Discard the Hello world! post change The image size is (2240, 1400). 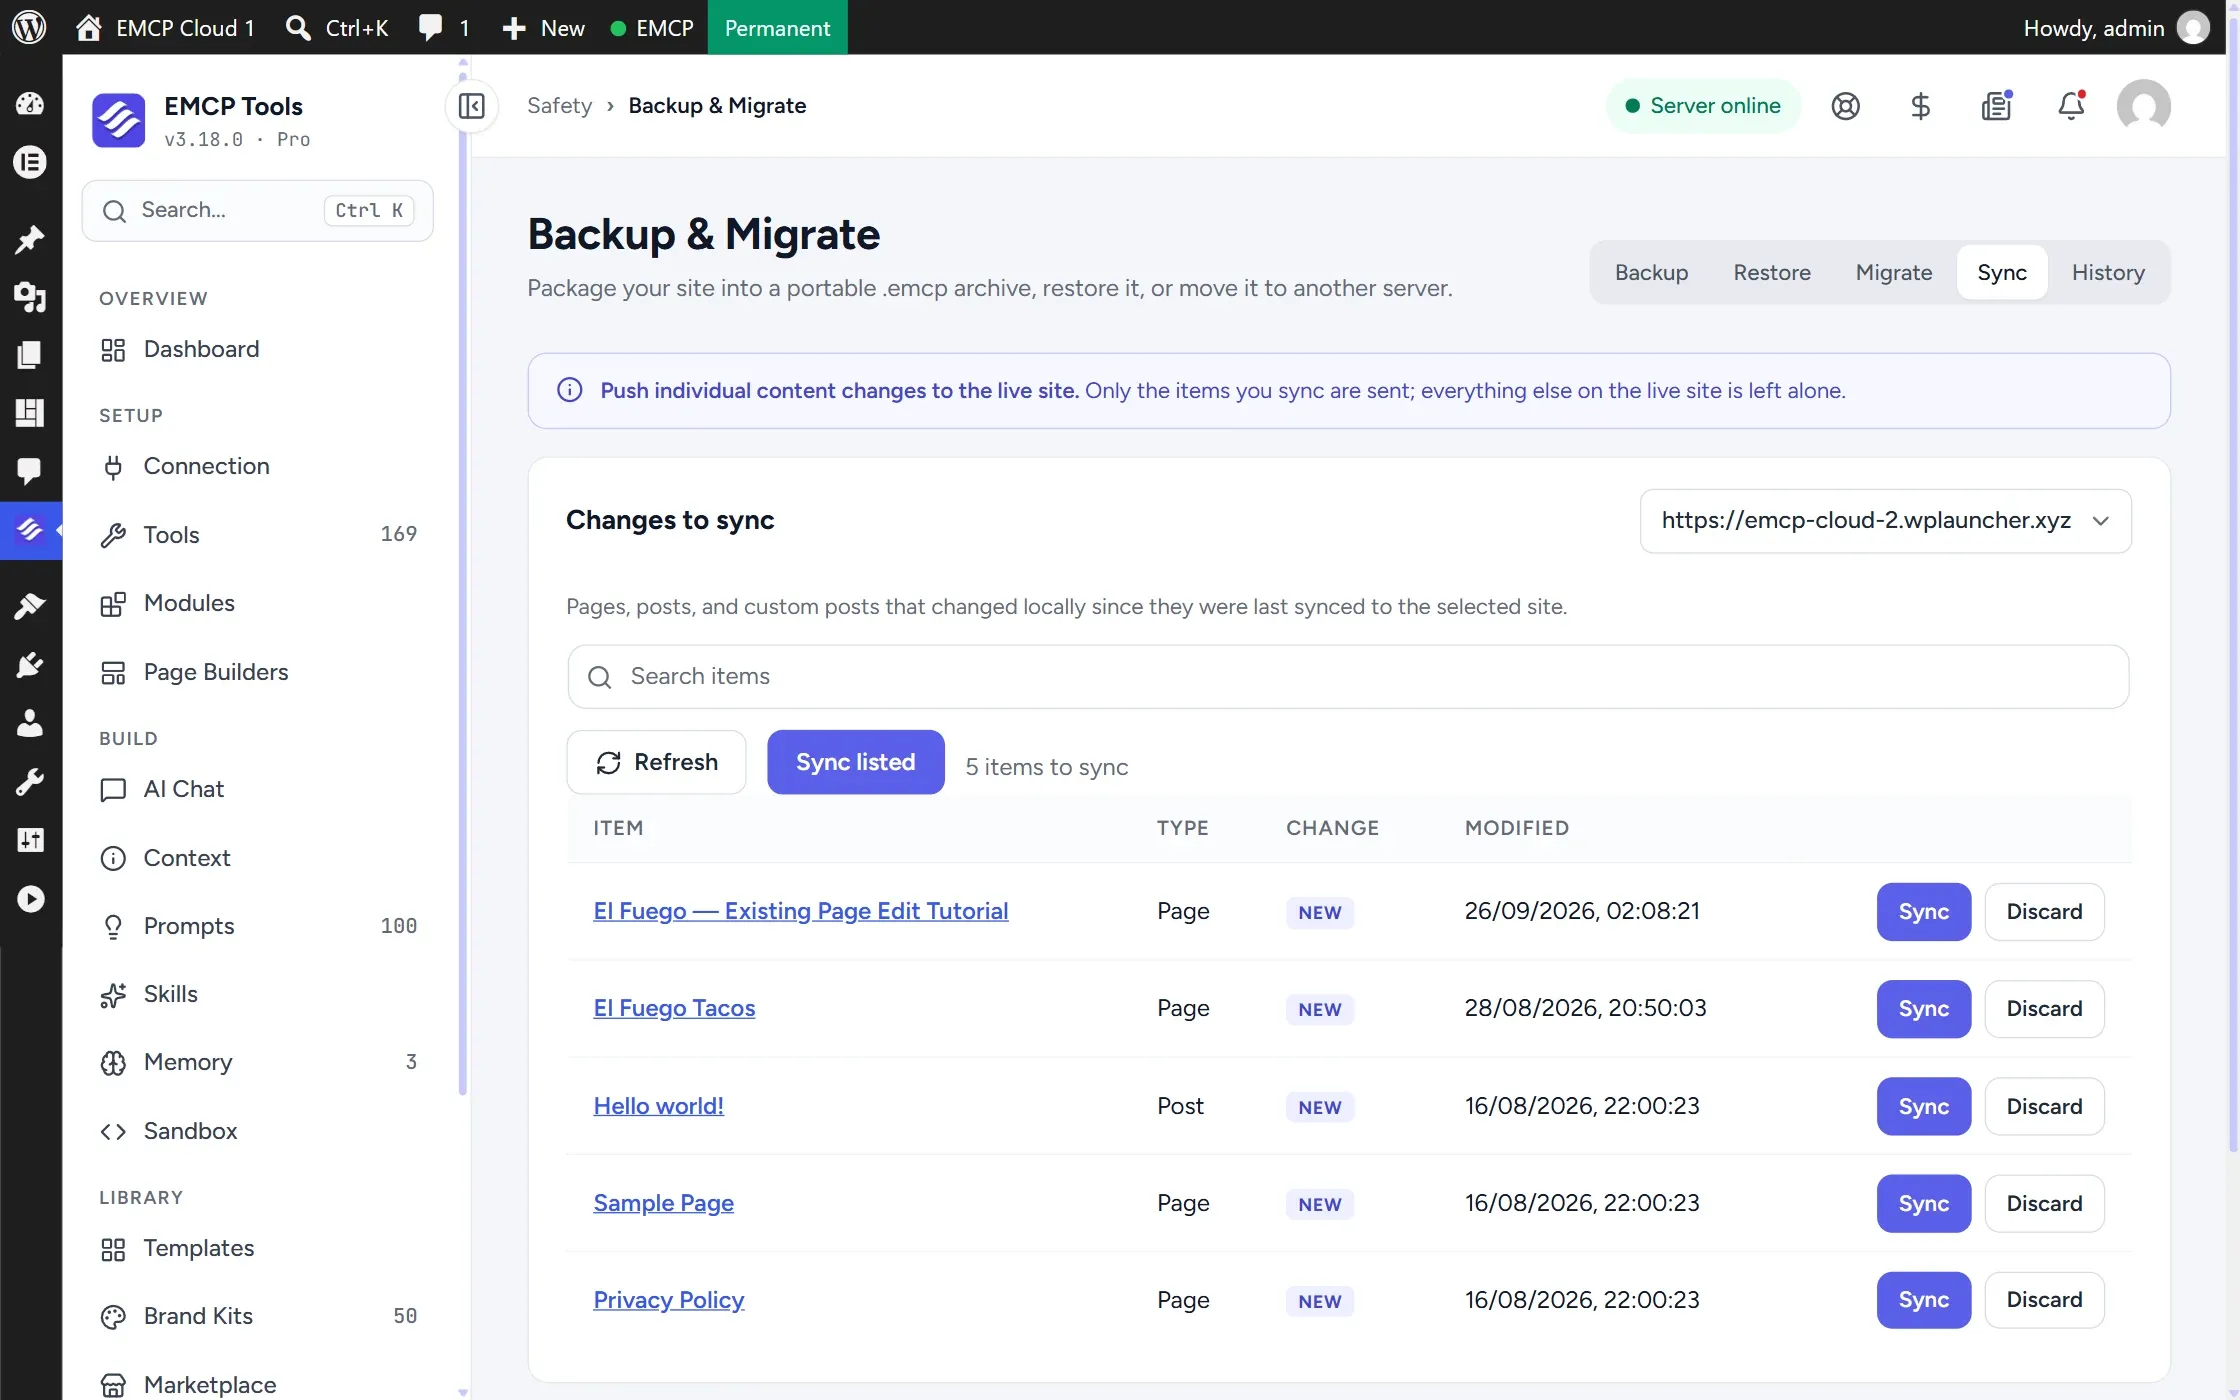pos(2044,1106)
